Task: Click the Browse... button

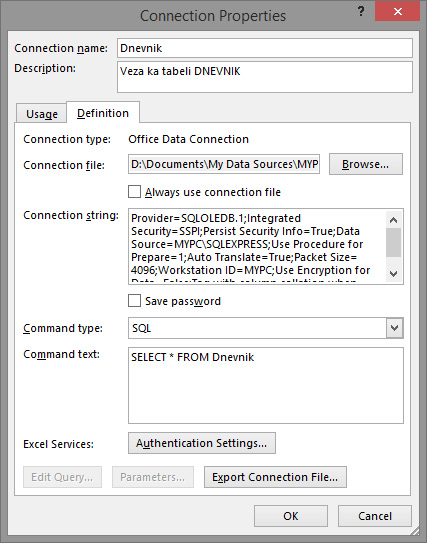Action: [x=366, y=164]
